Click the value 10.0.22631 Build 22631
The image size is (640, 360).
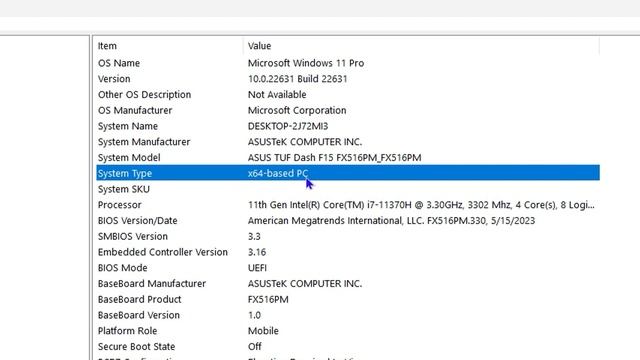tap(298, 79)
